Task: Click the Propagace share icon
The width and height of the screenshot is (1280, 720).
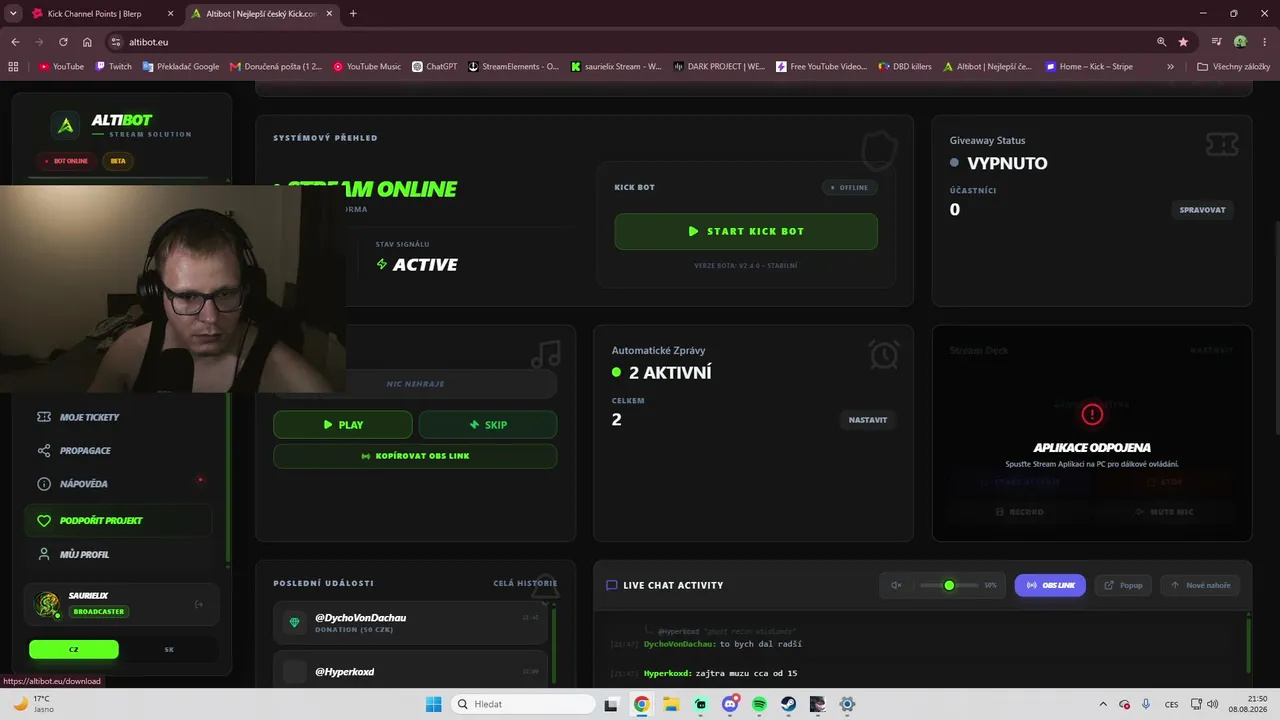Action: (x=43, y=451)
